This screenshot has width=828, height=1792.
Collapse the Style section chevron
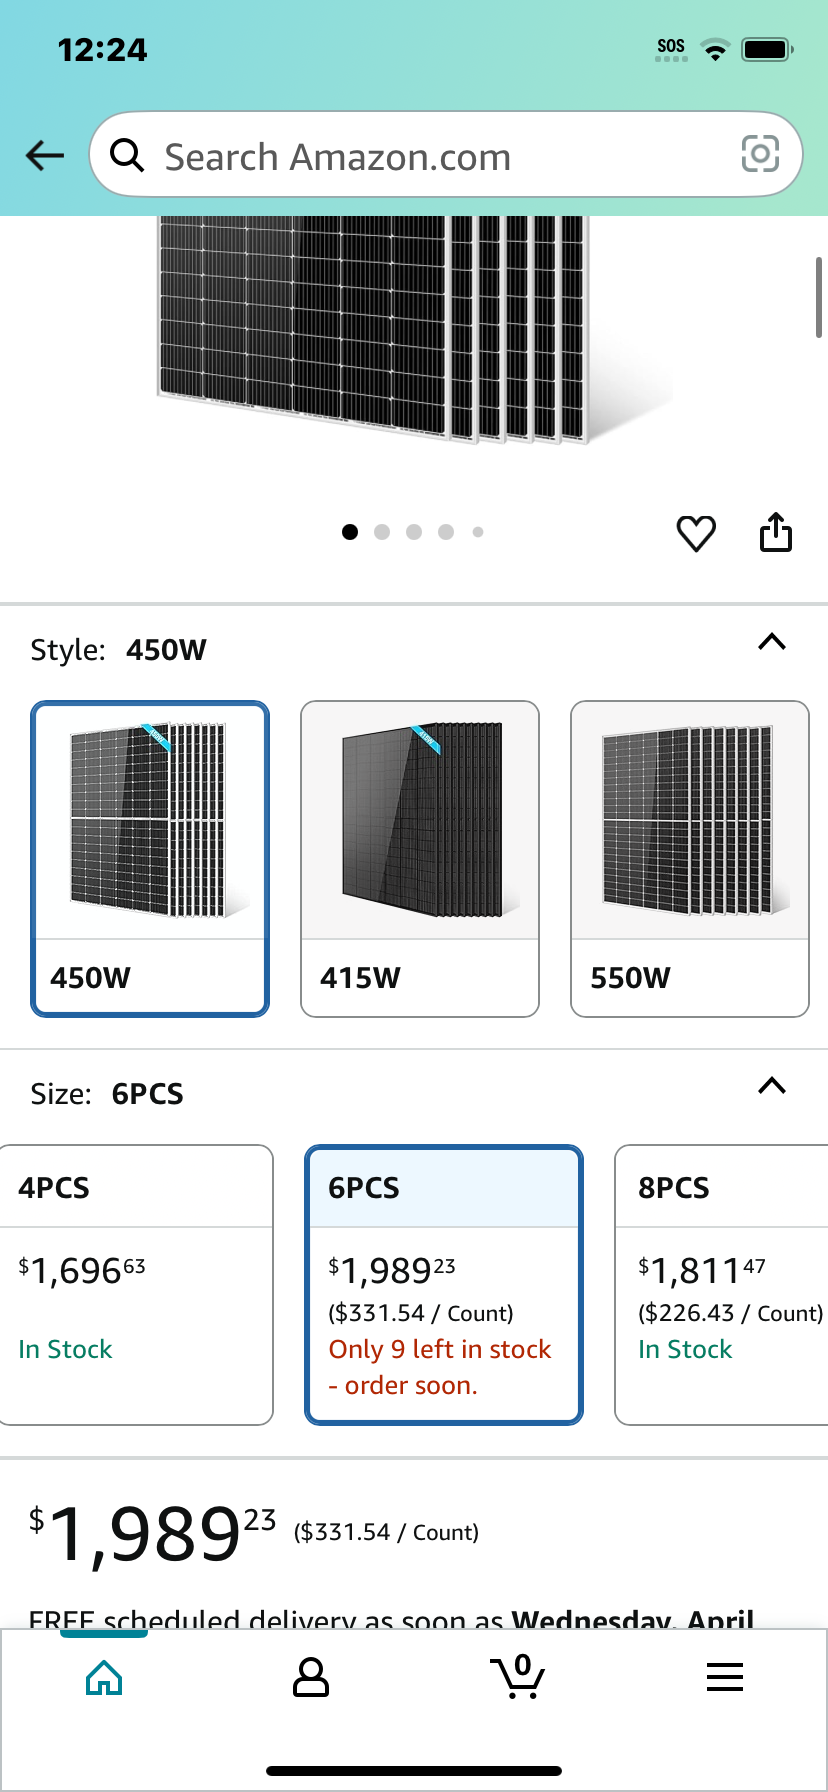pyautogui.click(x=772, y=642)
